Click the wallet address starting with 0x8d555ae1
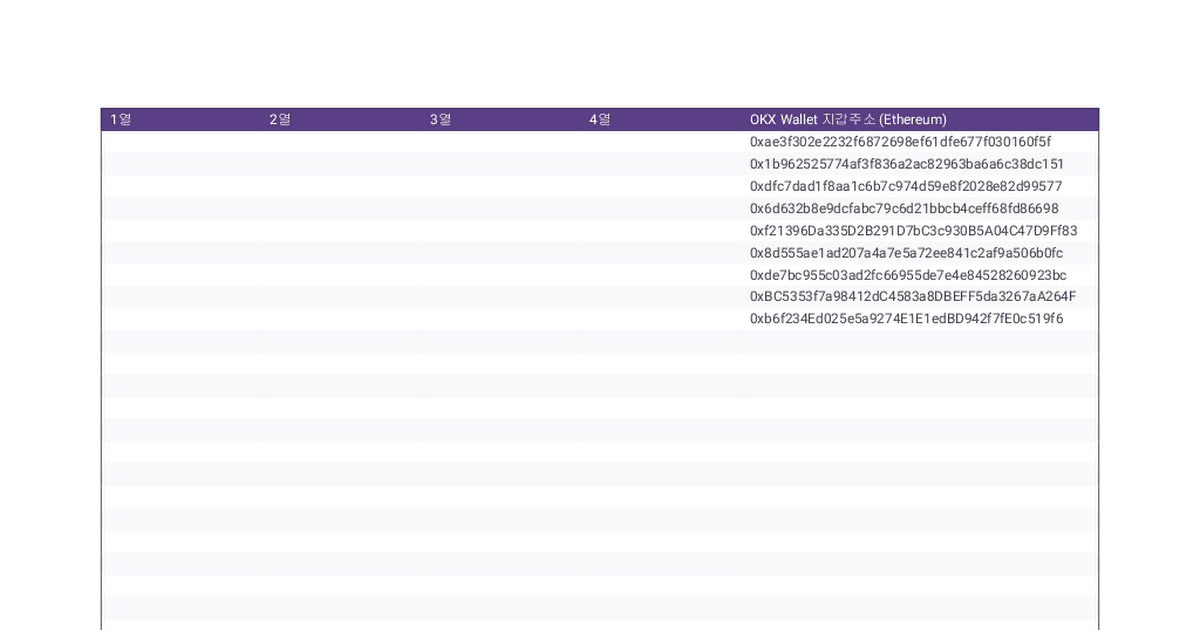The height and width of the screenshot is (630, 1200). (x=906, y=253)
